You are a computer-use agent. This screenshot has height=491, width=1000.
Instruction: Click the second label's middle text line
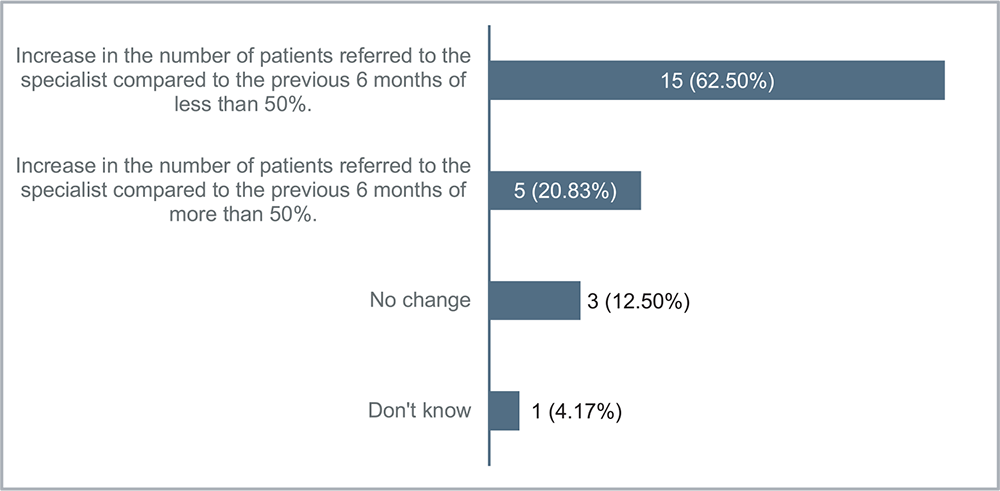coord(242,191)
